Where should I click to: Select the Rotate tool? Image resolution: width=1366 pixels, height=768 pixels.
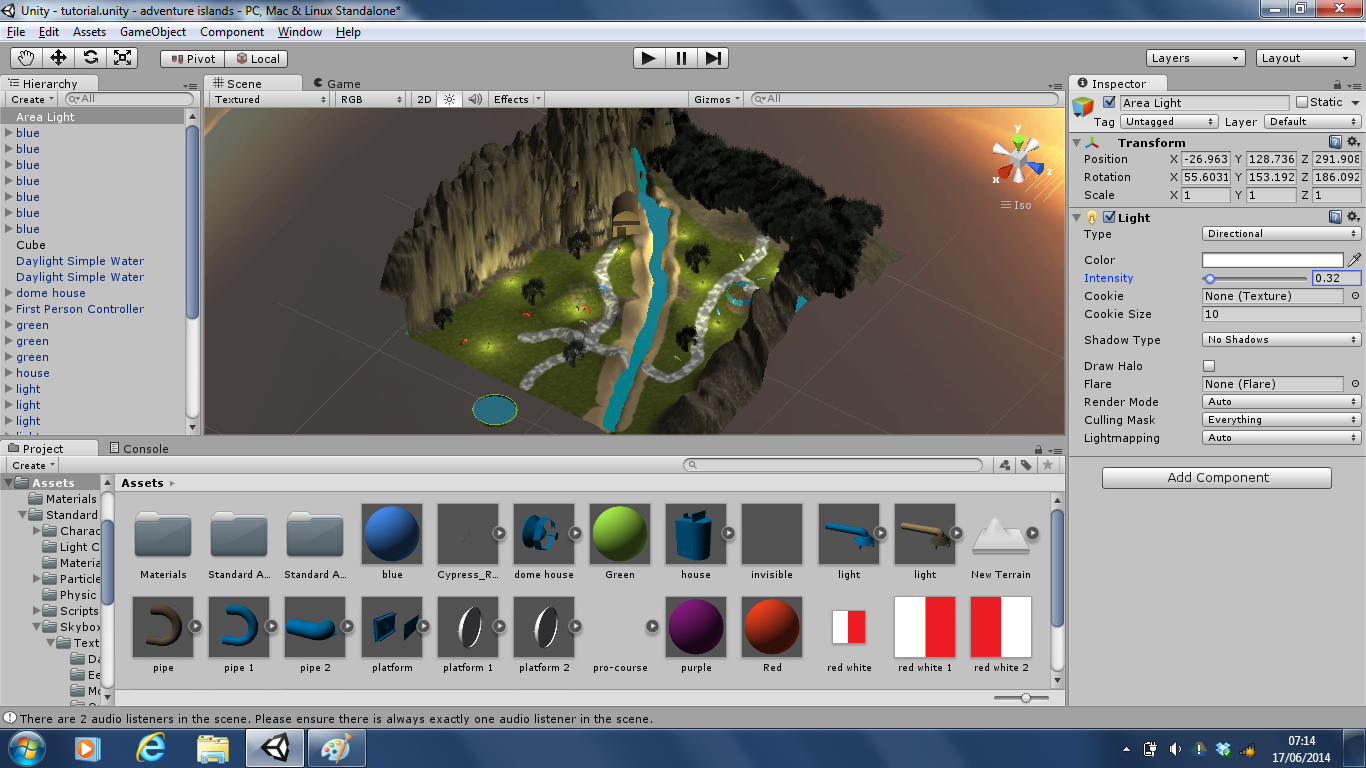click(90, 58)
